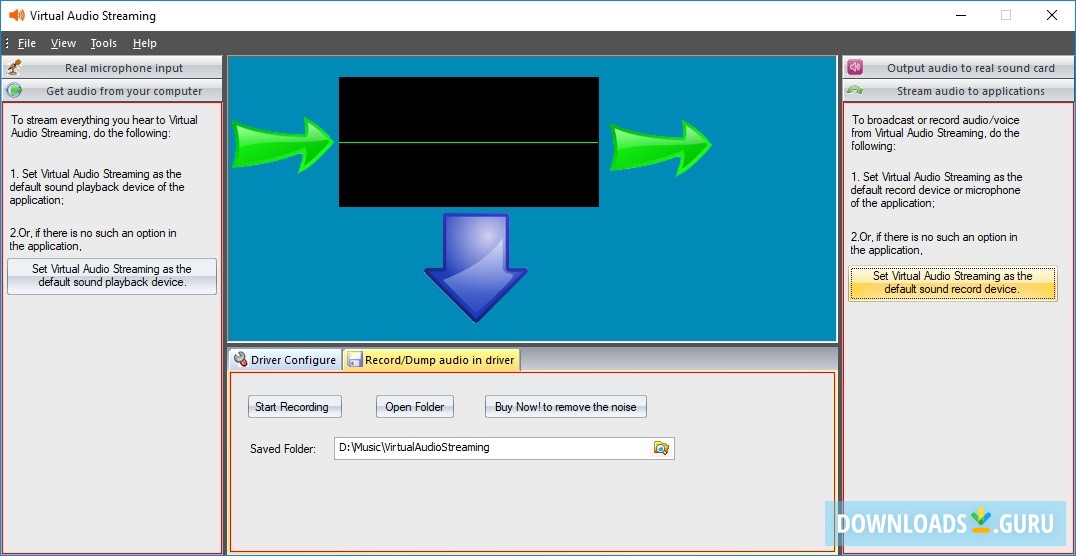Click the wrench icon on Driver Configure tab

(240, 359)
